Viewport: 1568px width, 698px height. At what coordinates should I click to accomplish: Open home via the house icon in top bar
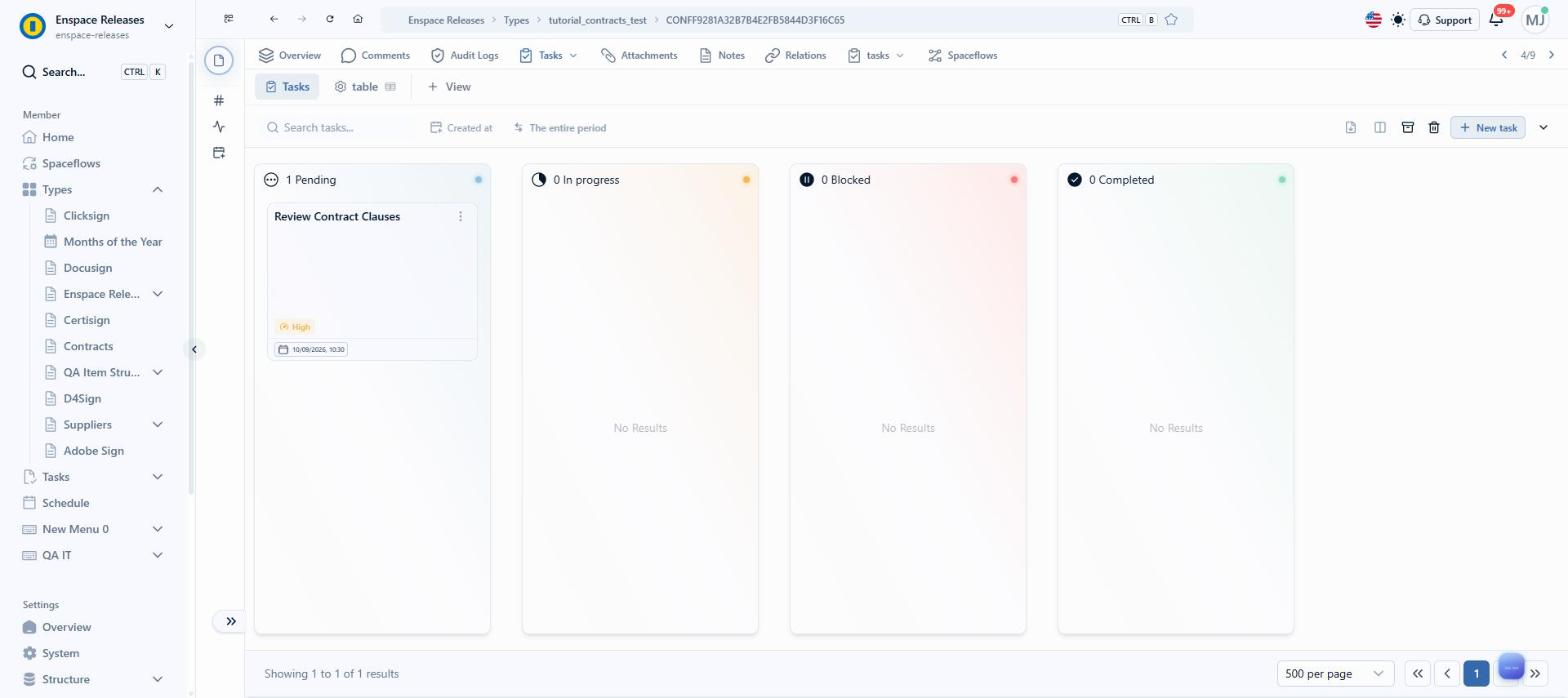pyautogui.click(x=358, y=19)
